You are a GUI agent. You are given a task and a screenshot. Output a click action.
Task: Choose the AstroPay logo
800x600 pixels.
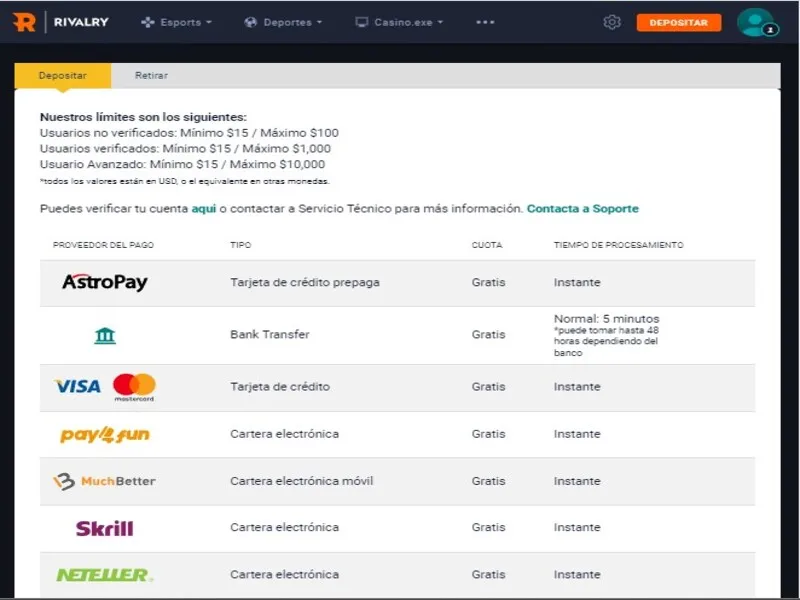(x=105, y=282)
